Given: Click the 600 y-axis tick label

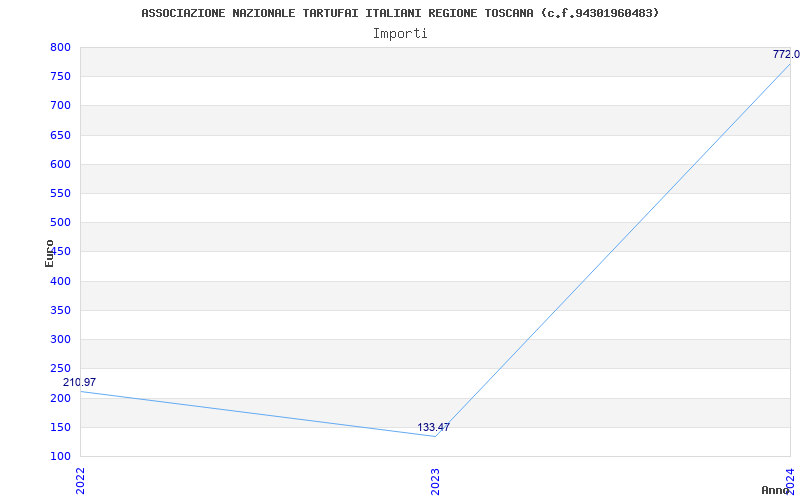Looking at the screenshot, I should click(60, 164).
